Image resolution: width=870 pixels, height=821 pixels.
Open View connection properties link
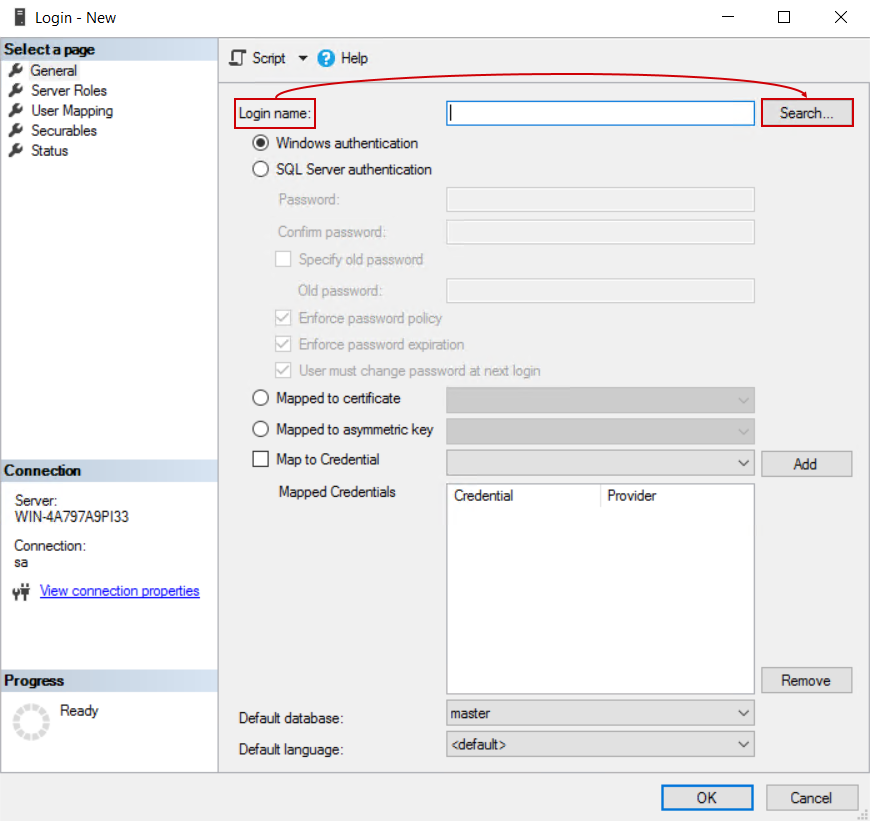tap(119, 591)
